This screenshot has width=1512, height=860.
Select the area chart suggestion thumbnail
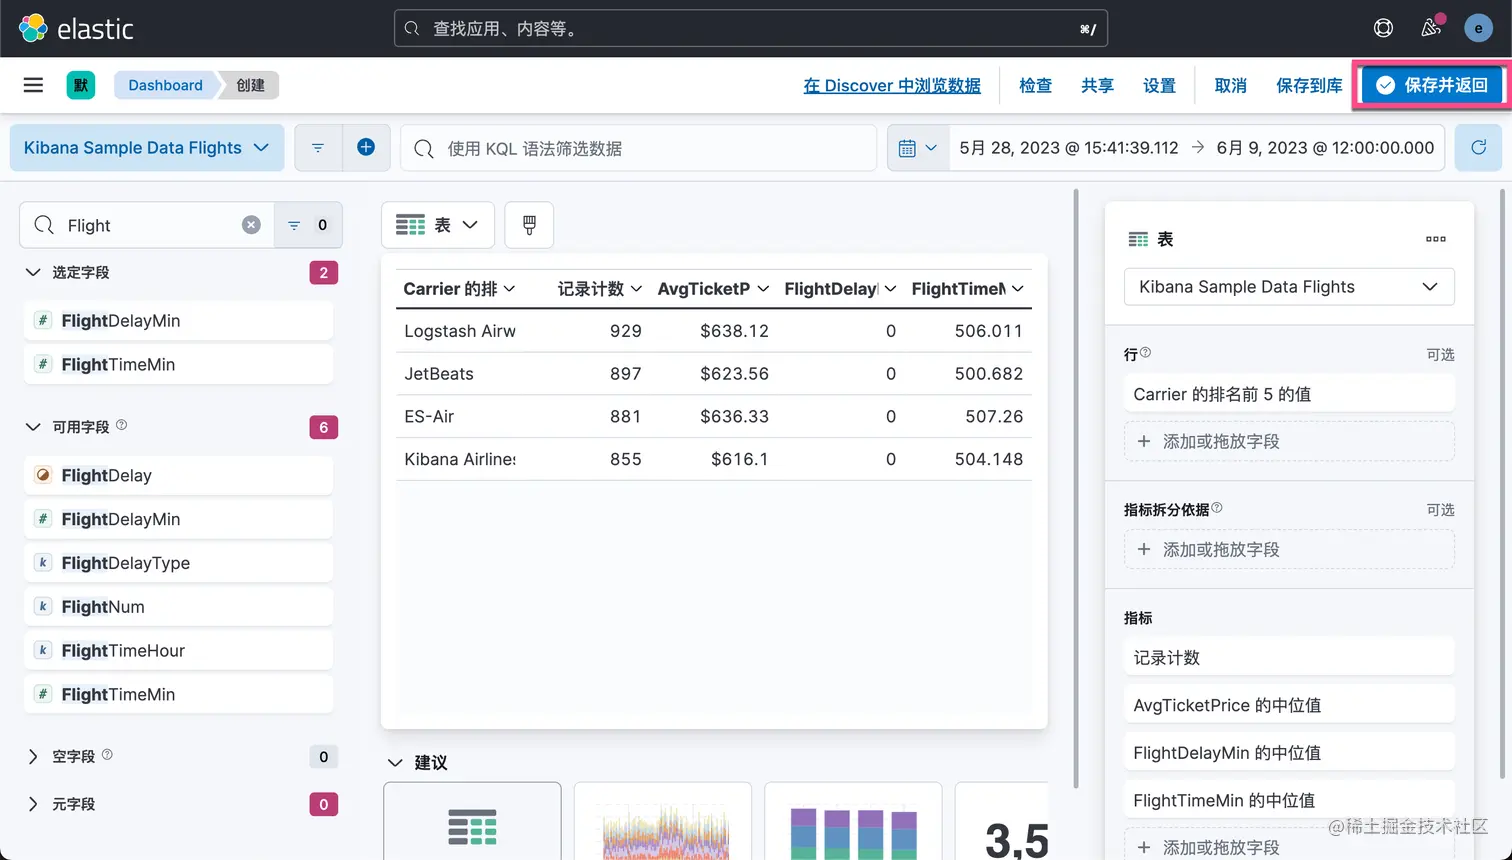coord(663,822)
